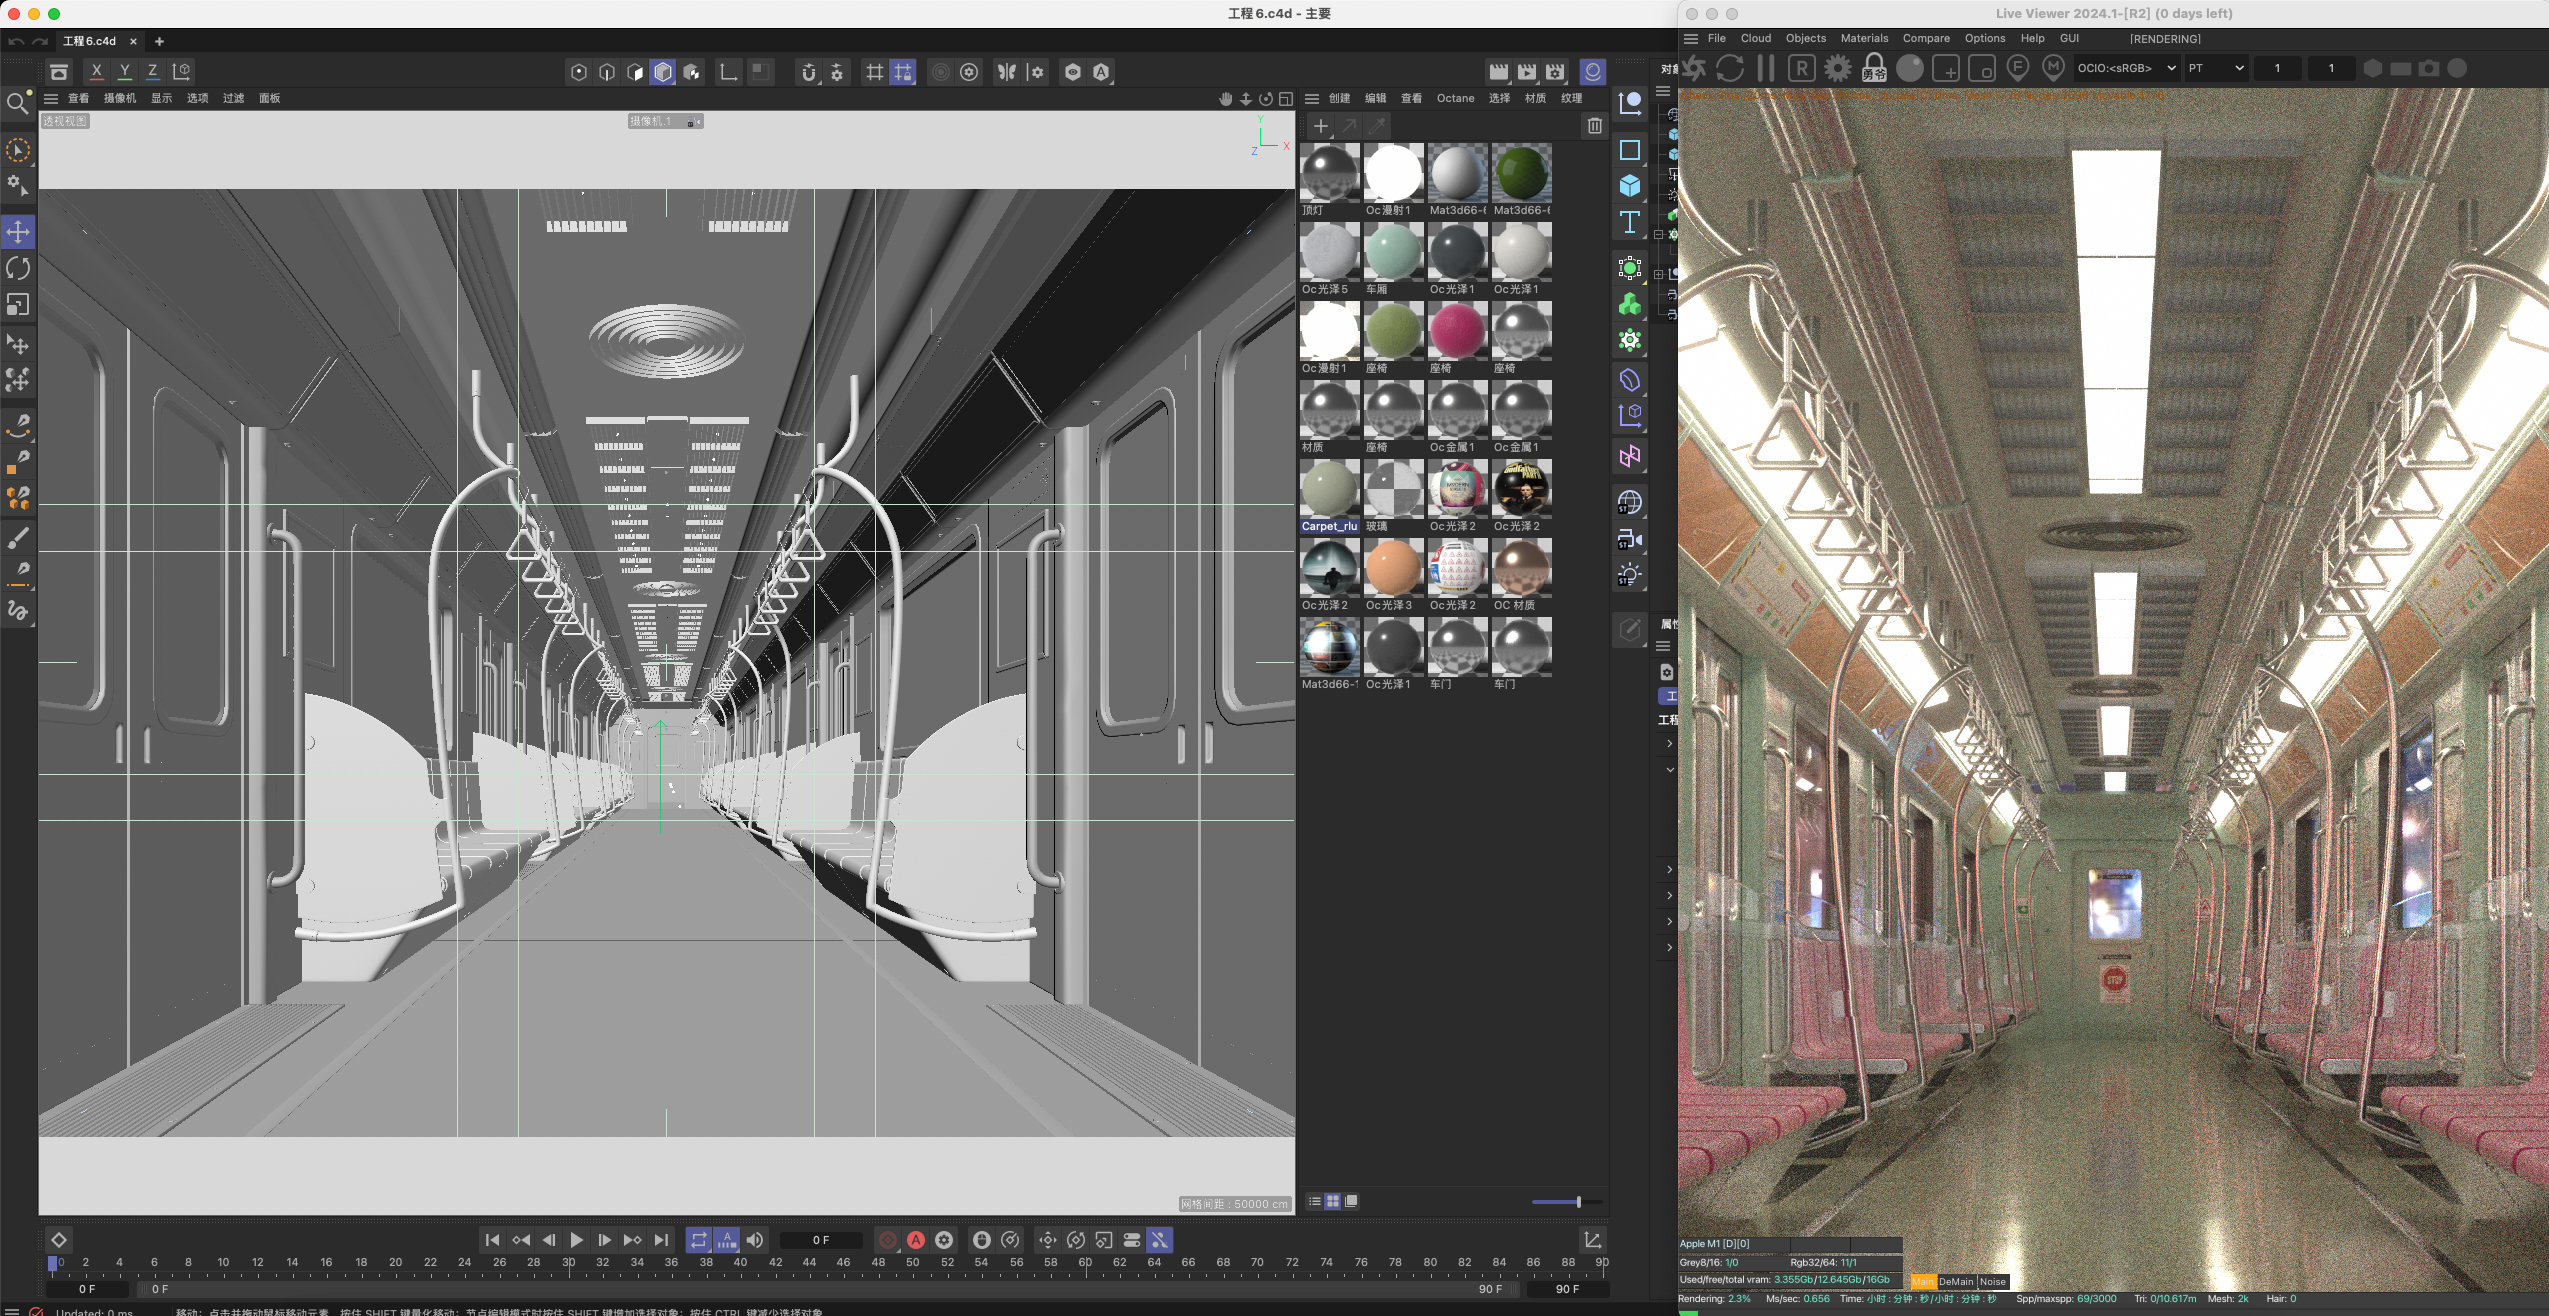This screenshot has width=2549, height=1316.
Task: Click the trash icon in material manager
Action: (1594, 126)
